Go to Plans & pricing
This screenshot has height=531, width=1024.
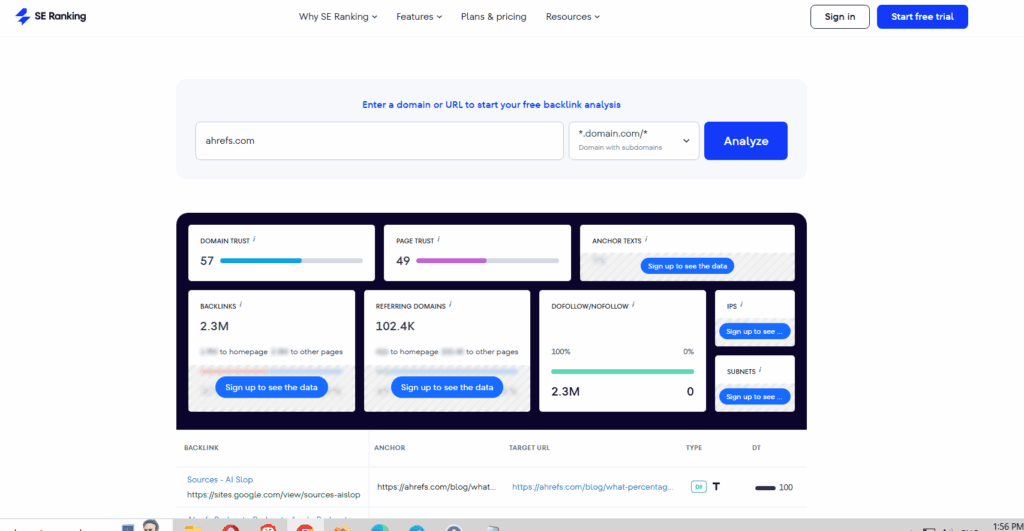coord(493,17)
